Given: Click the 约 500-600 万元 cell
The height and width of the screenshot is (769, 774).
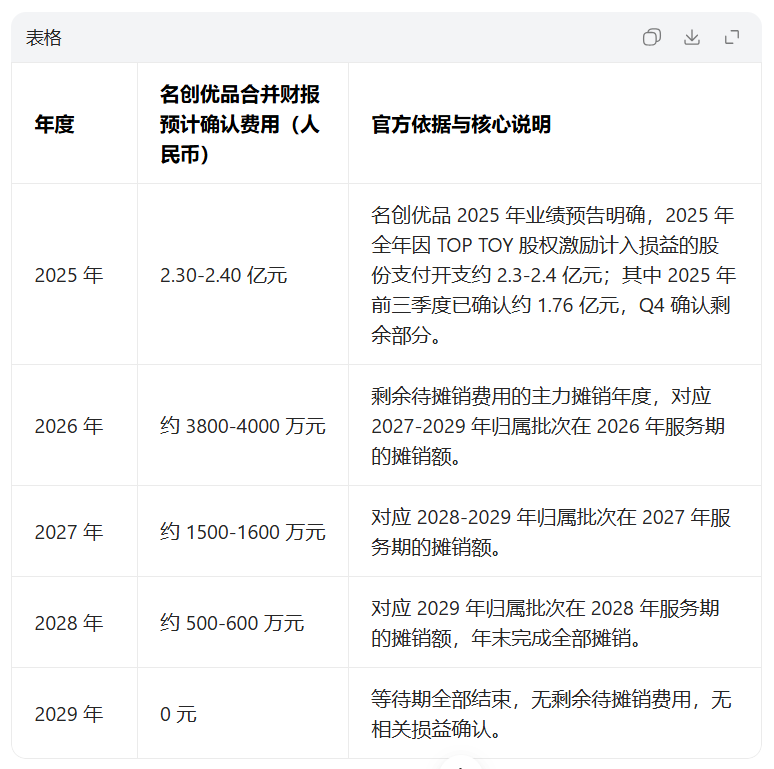Looking at the screenshot, I should pos(232,623).
